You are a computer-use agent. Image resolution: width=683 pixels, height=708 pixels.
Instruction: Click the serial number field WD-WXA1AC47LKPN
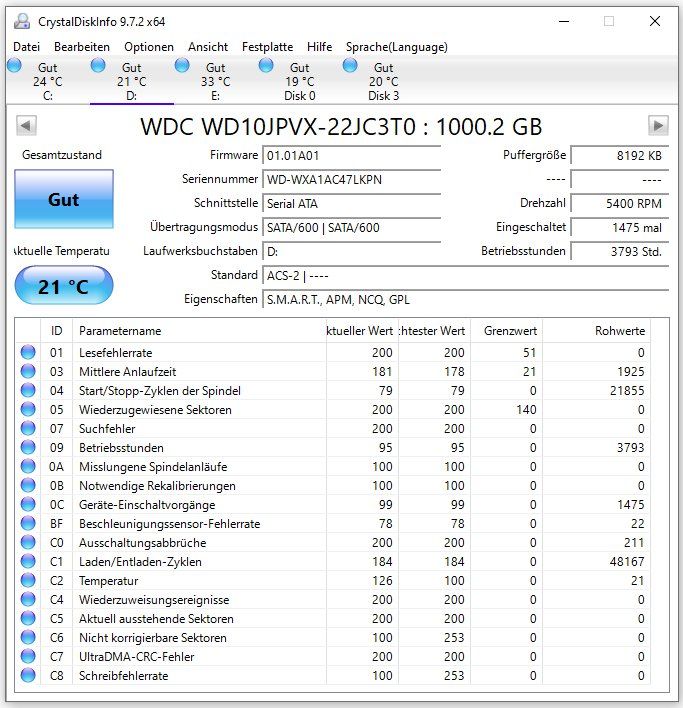click(x=352, y=180)
